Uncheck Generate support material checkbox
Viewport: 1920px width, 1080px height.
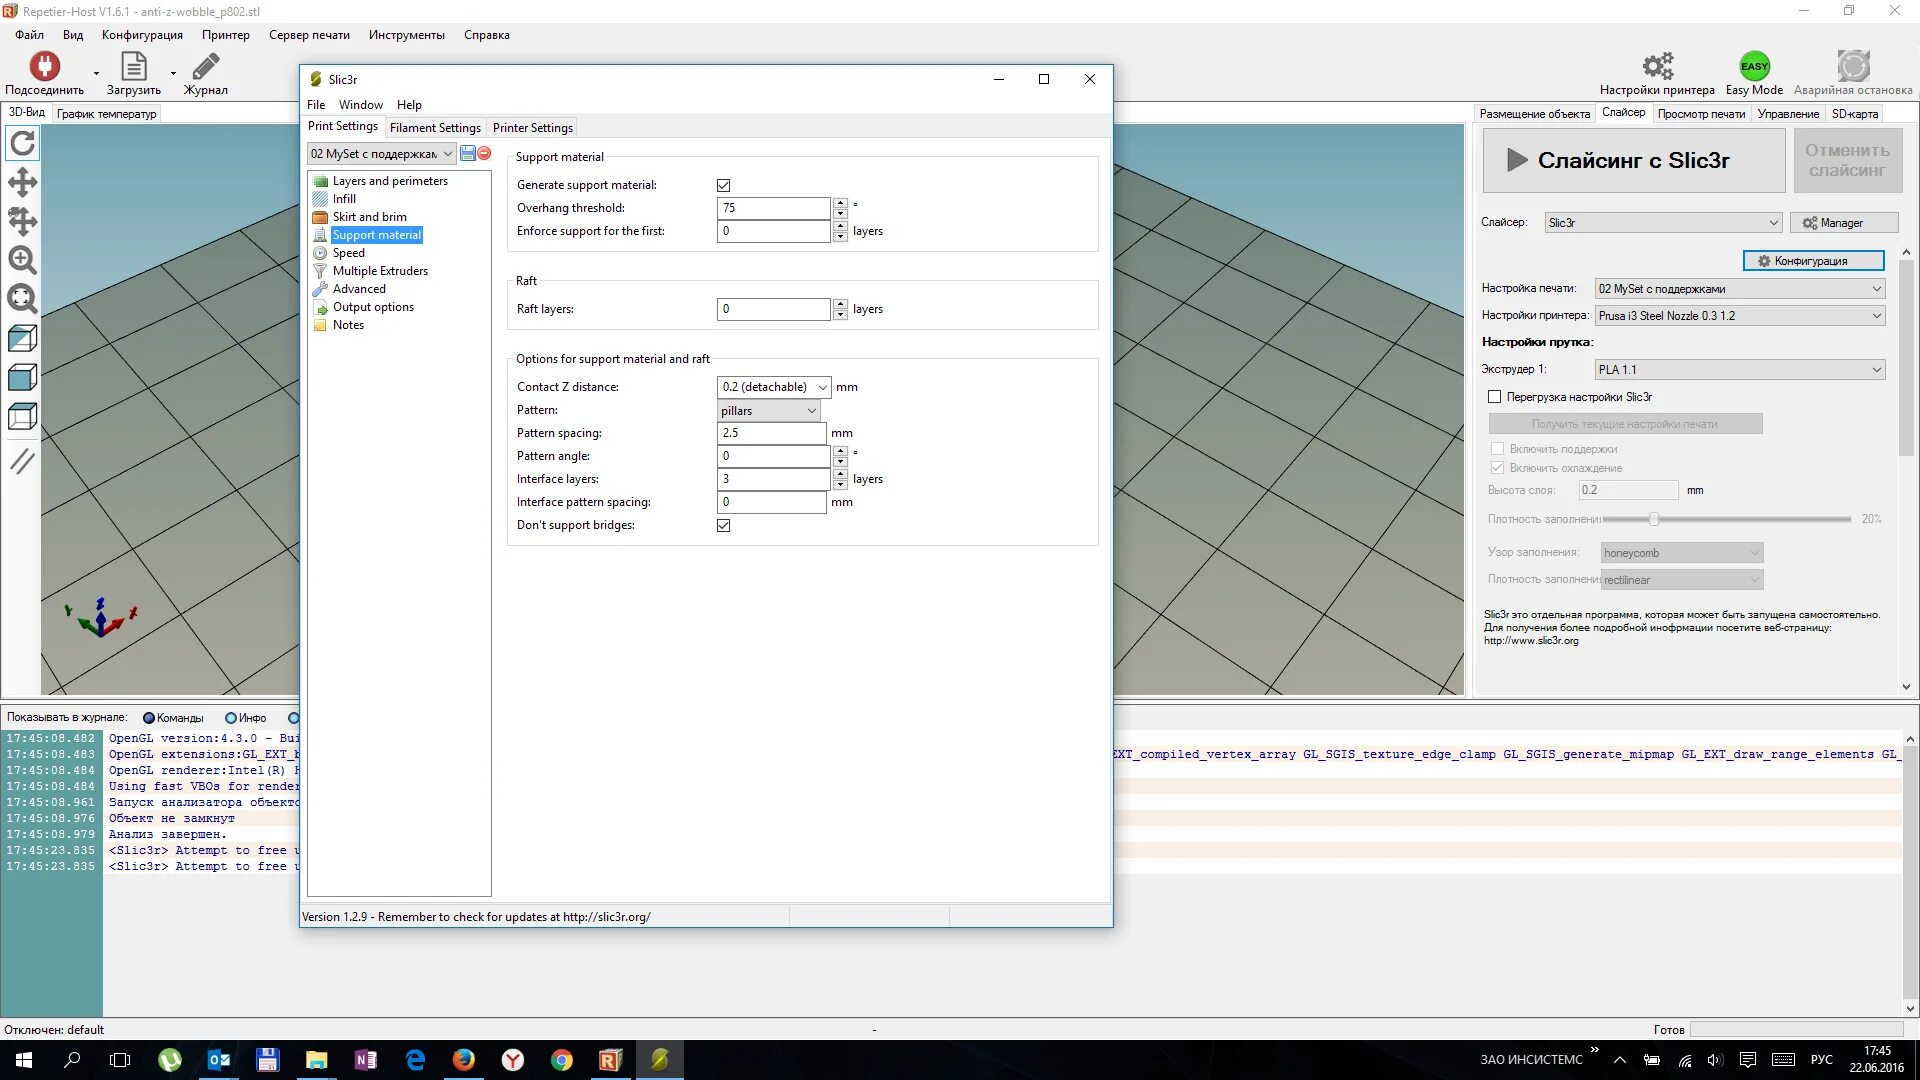coord(723,185)
